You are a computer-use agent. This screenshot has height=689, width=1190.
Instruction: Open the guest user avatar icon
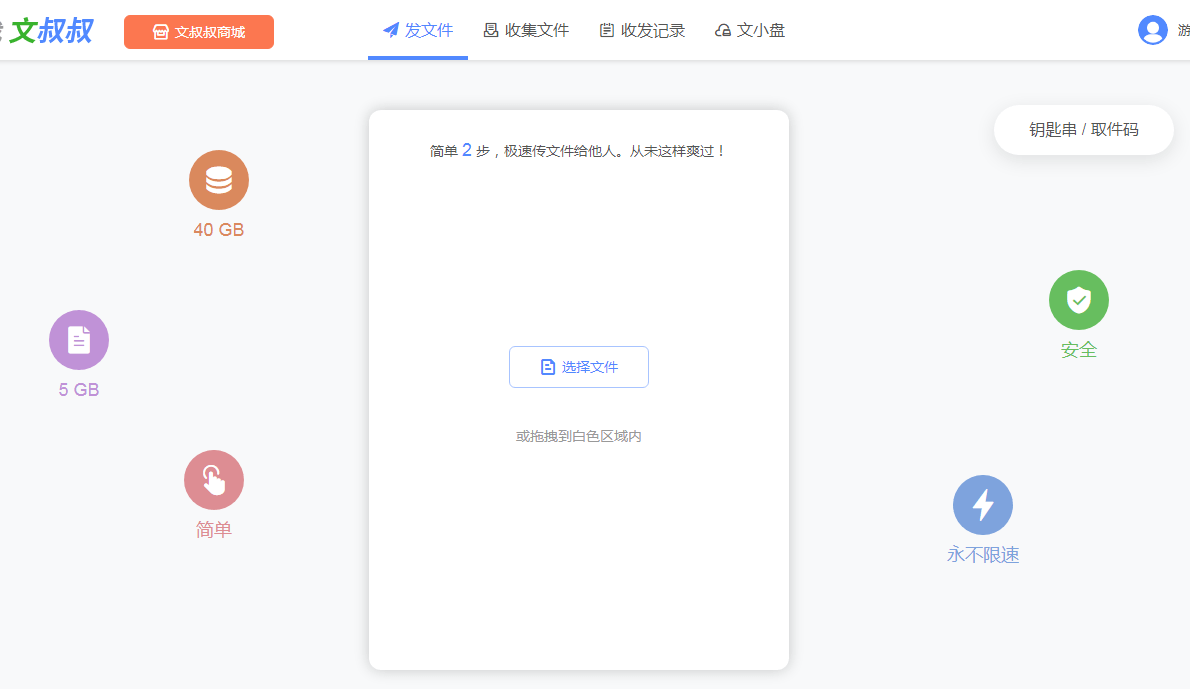point(1152,30)
